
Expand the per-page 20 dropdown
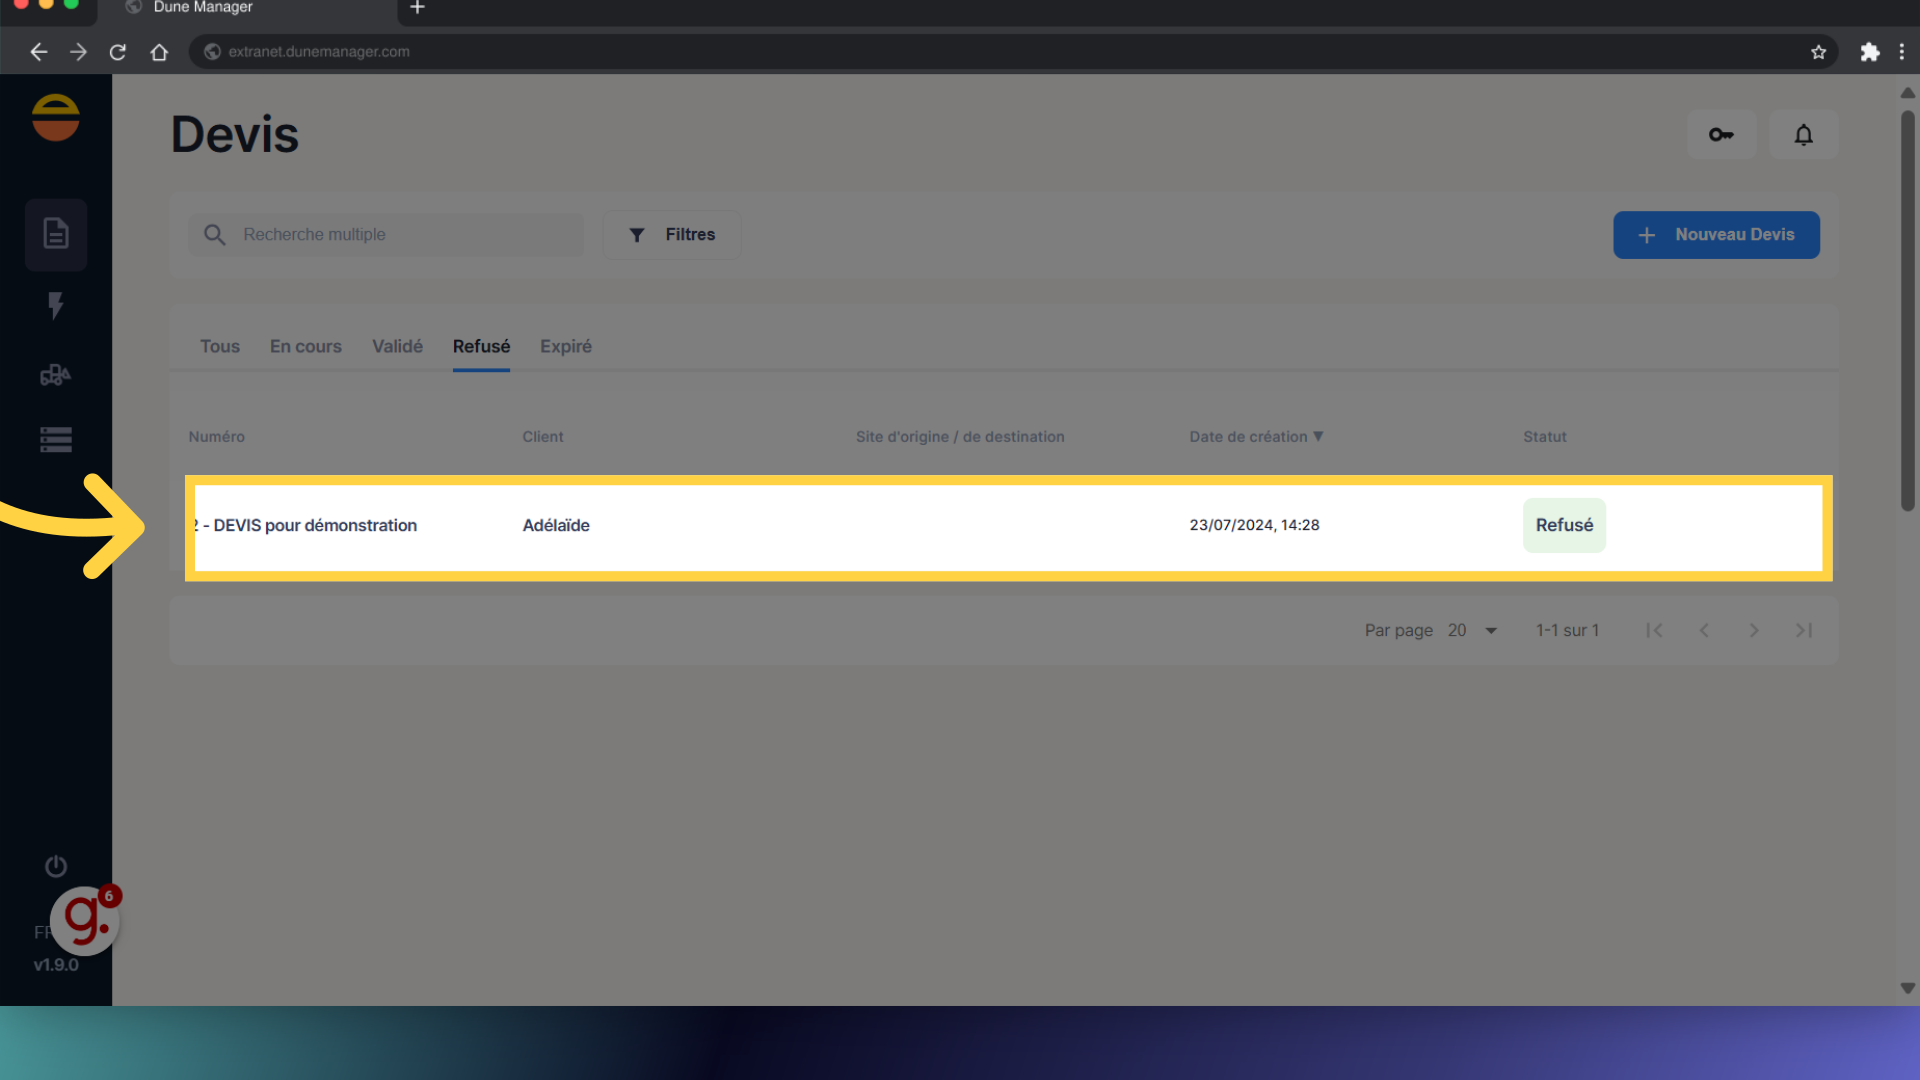(1473, 630)
